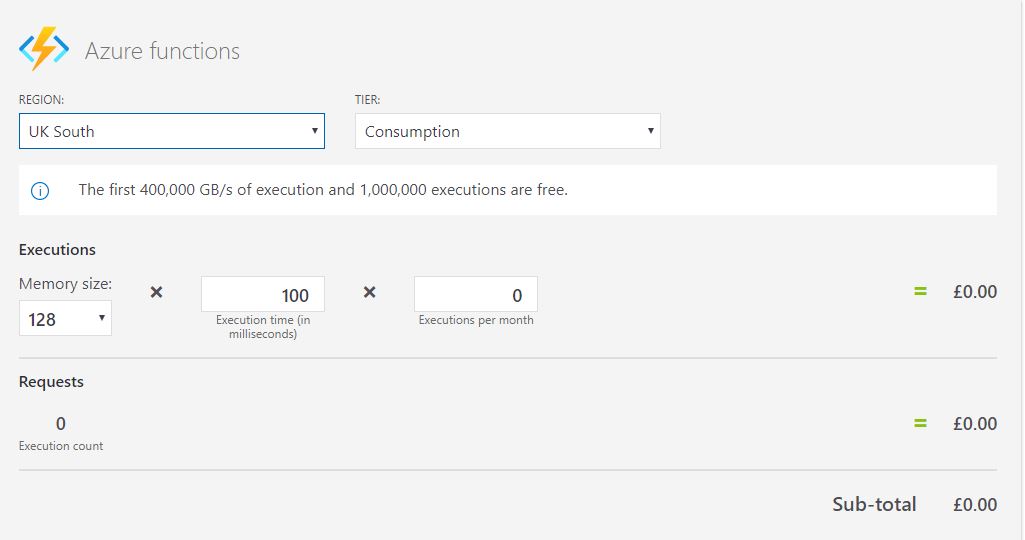Open the Region dropdown showing UK South
The height and width of the screenshot is (540, 1025).
172,131
